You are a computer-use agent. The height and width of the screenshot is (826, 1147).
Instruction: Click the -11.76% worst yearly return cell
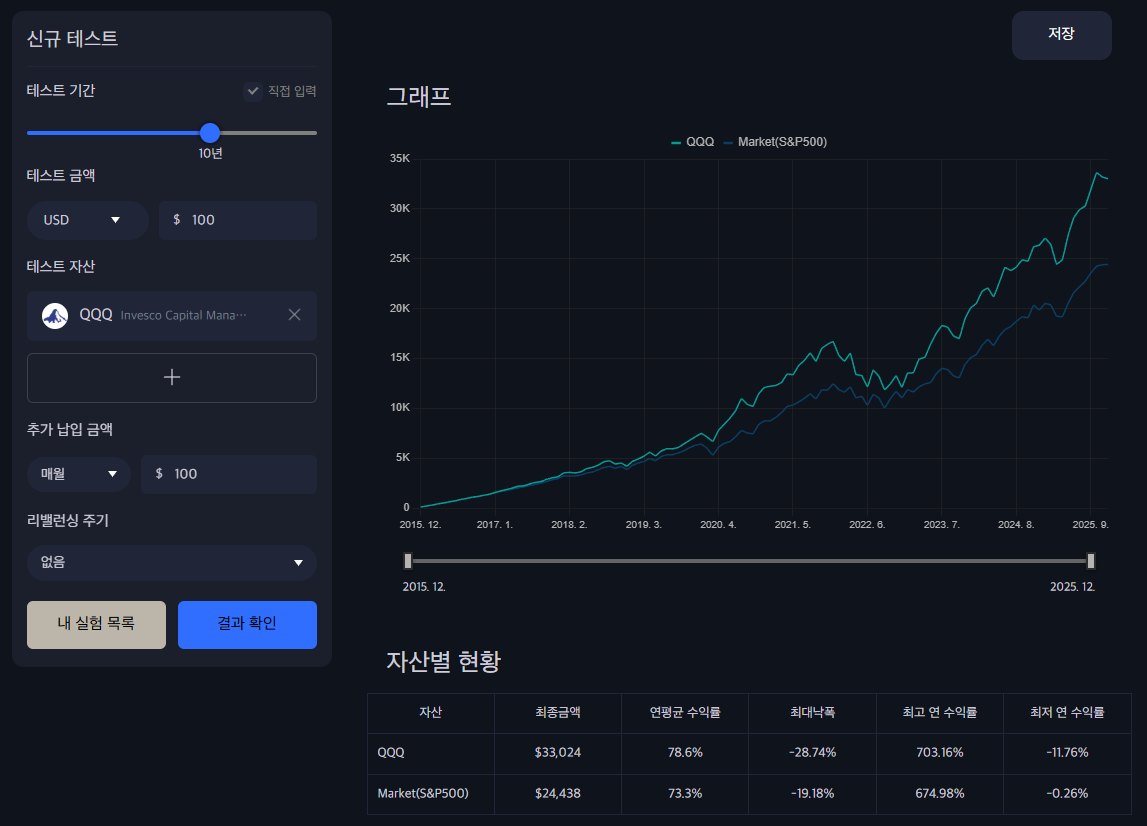tap(1067, 753)
